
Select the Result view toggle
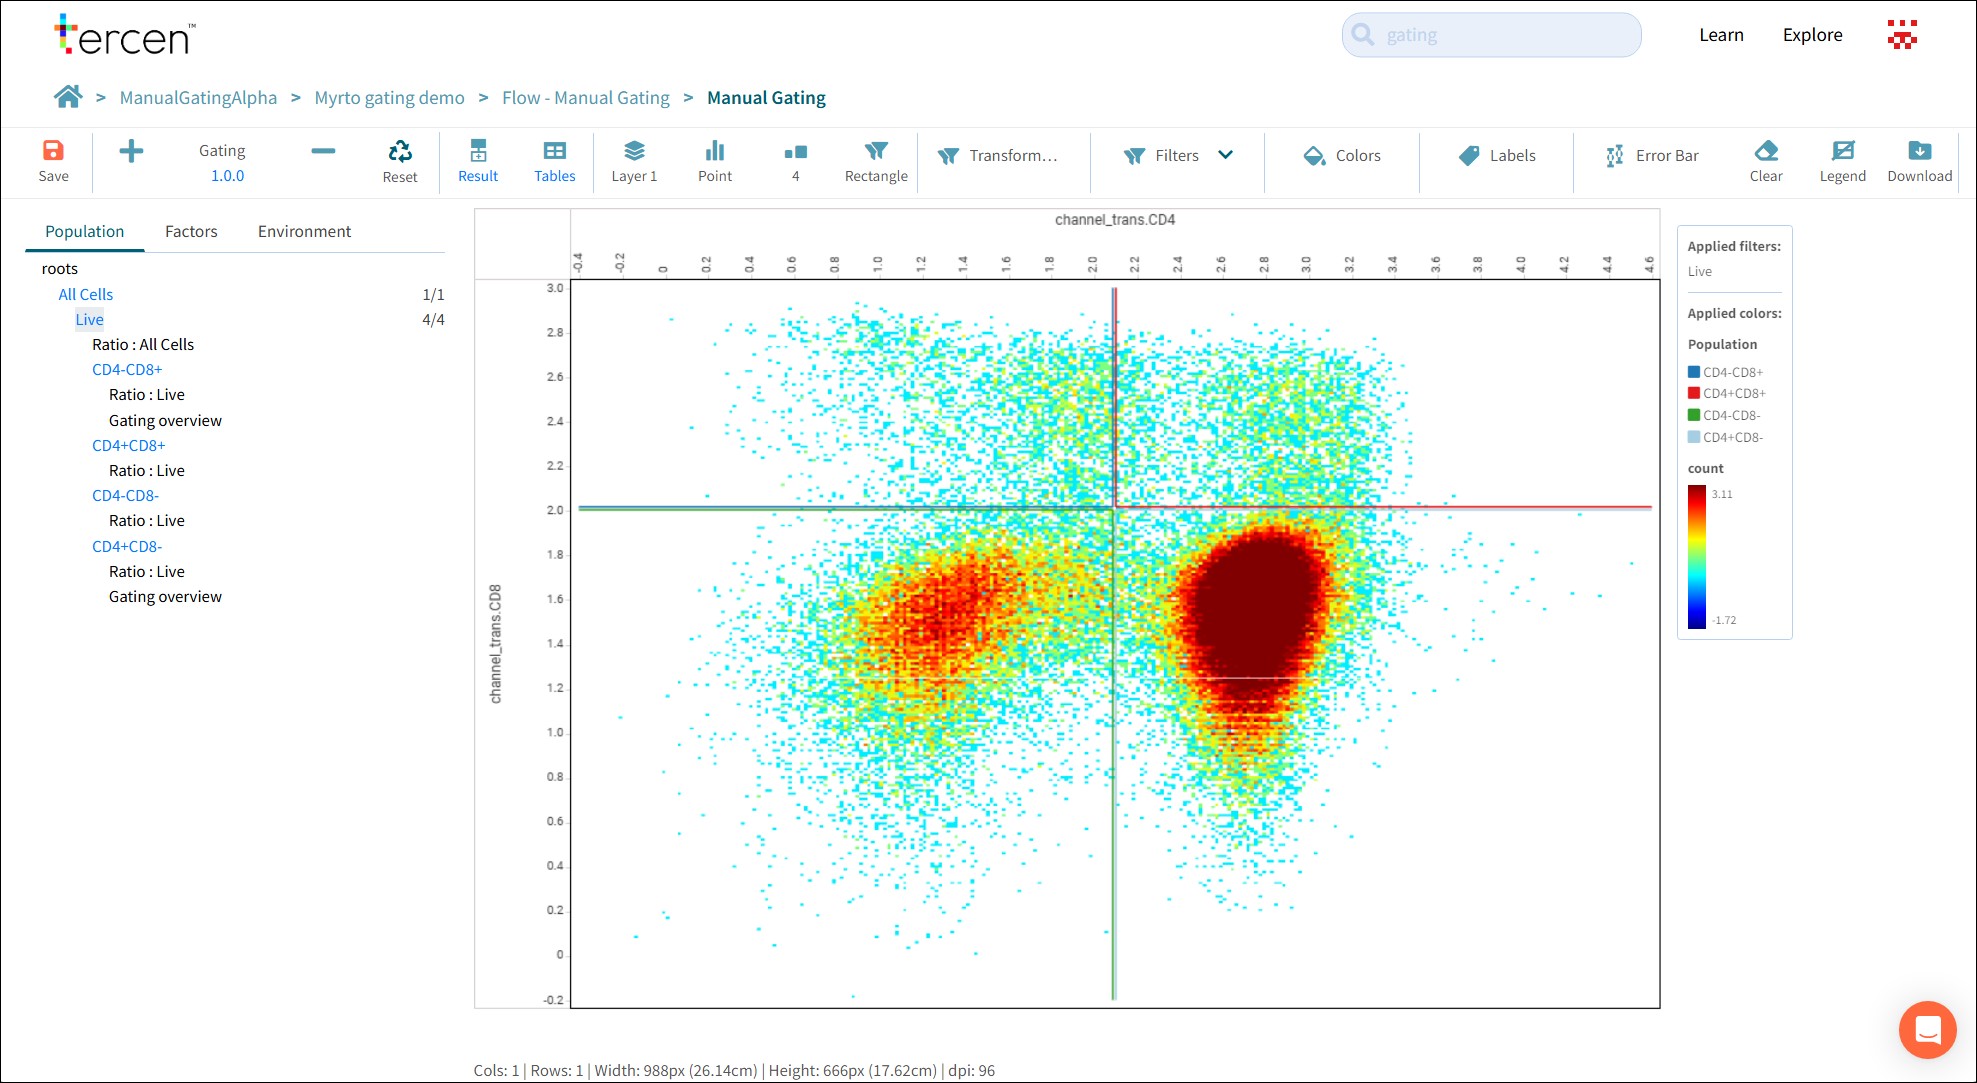pos(478,161)
